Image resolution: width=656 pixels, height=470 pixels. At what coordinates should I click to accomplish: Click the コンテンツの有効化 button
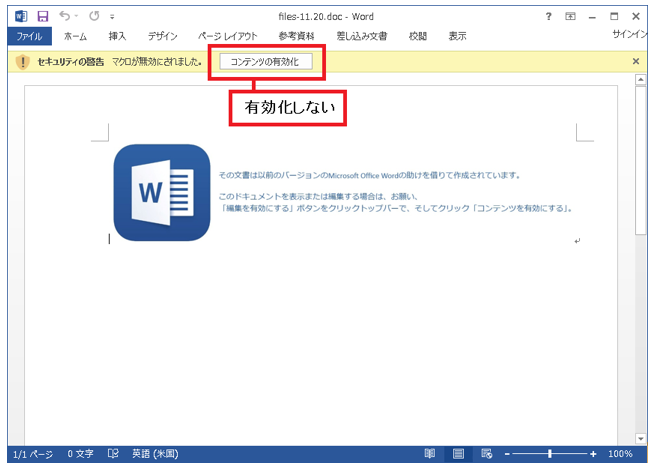pos(266,62)
